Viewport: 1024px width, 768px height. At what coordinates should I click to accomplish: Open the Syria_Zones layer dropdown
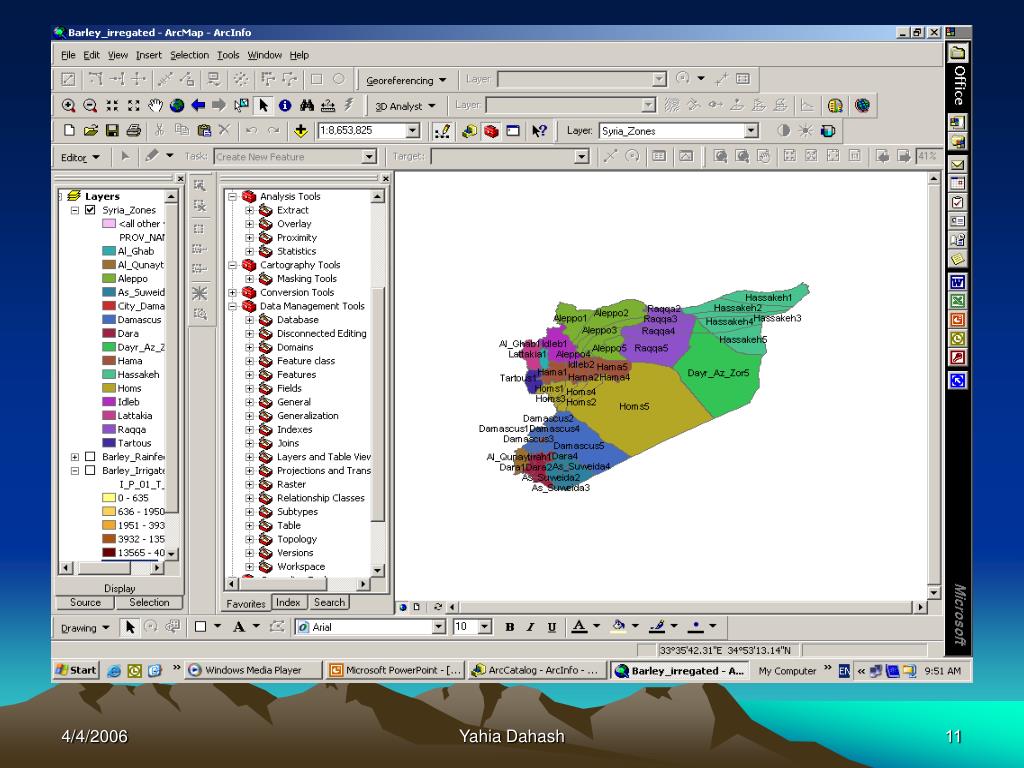(752, 131)
